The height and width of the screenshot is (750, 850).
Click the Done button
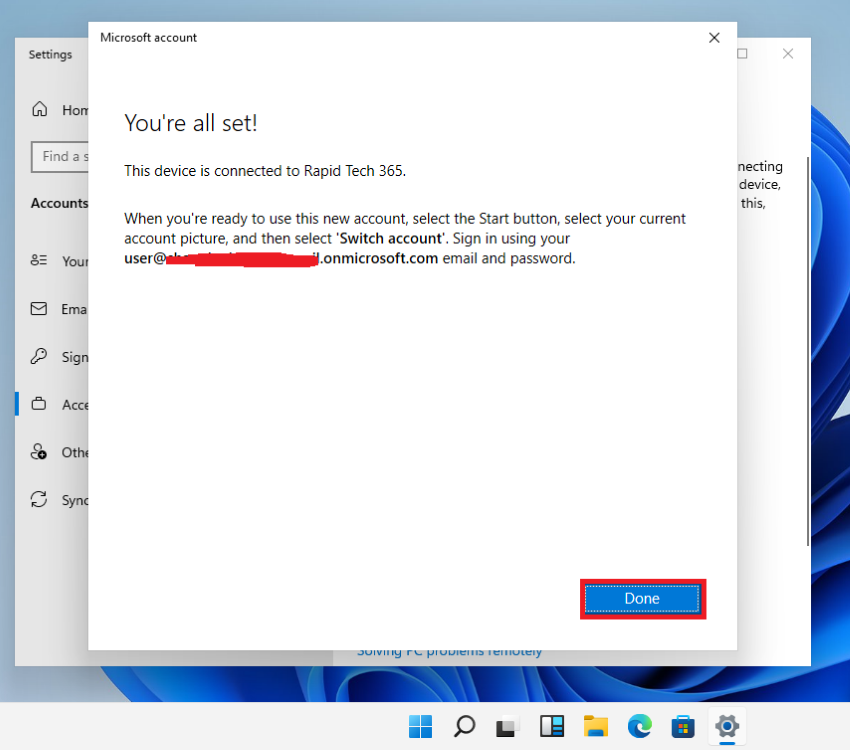(642, 598)
